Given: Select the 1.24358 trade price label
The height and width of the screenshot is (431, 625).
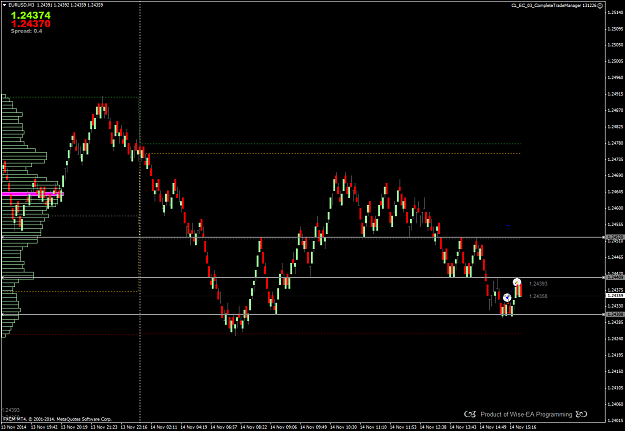Looking at the screenshot, I should tap(538, 296).
